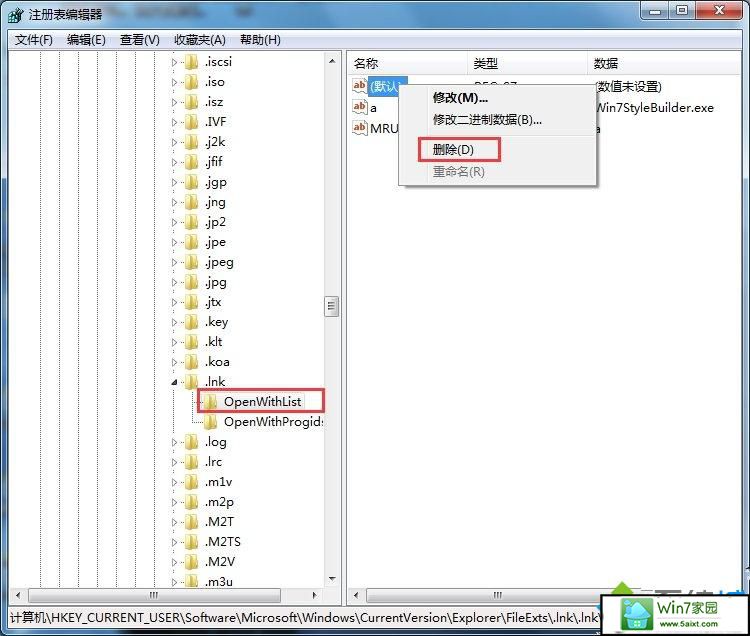Select the .m3u key label

pos(219,581)
